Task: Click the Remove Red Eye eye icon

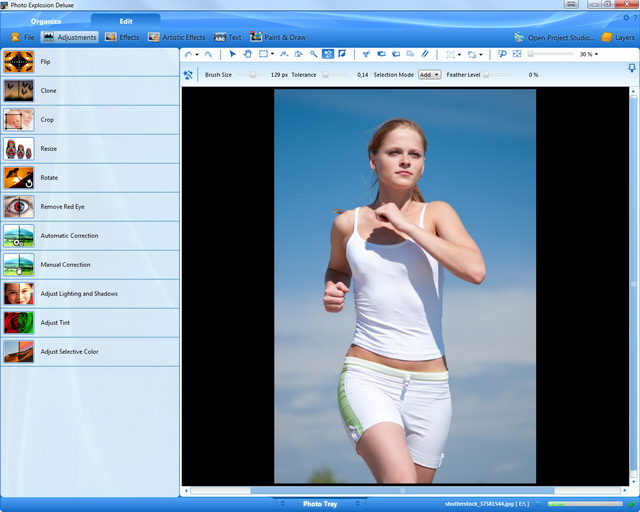Action: (x=19, y=207)
